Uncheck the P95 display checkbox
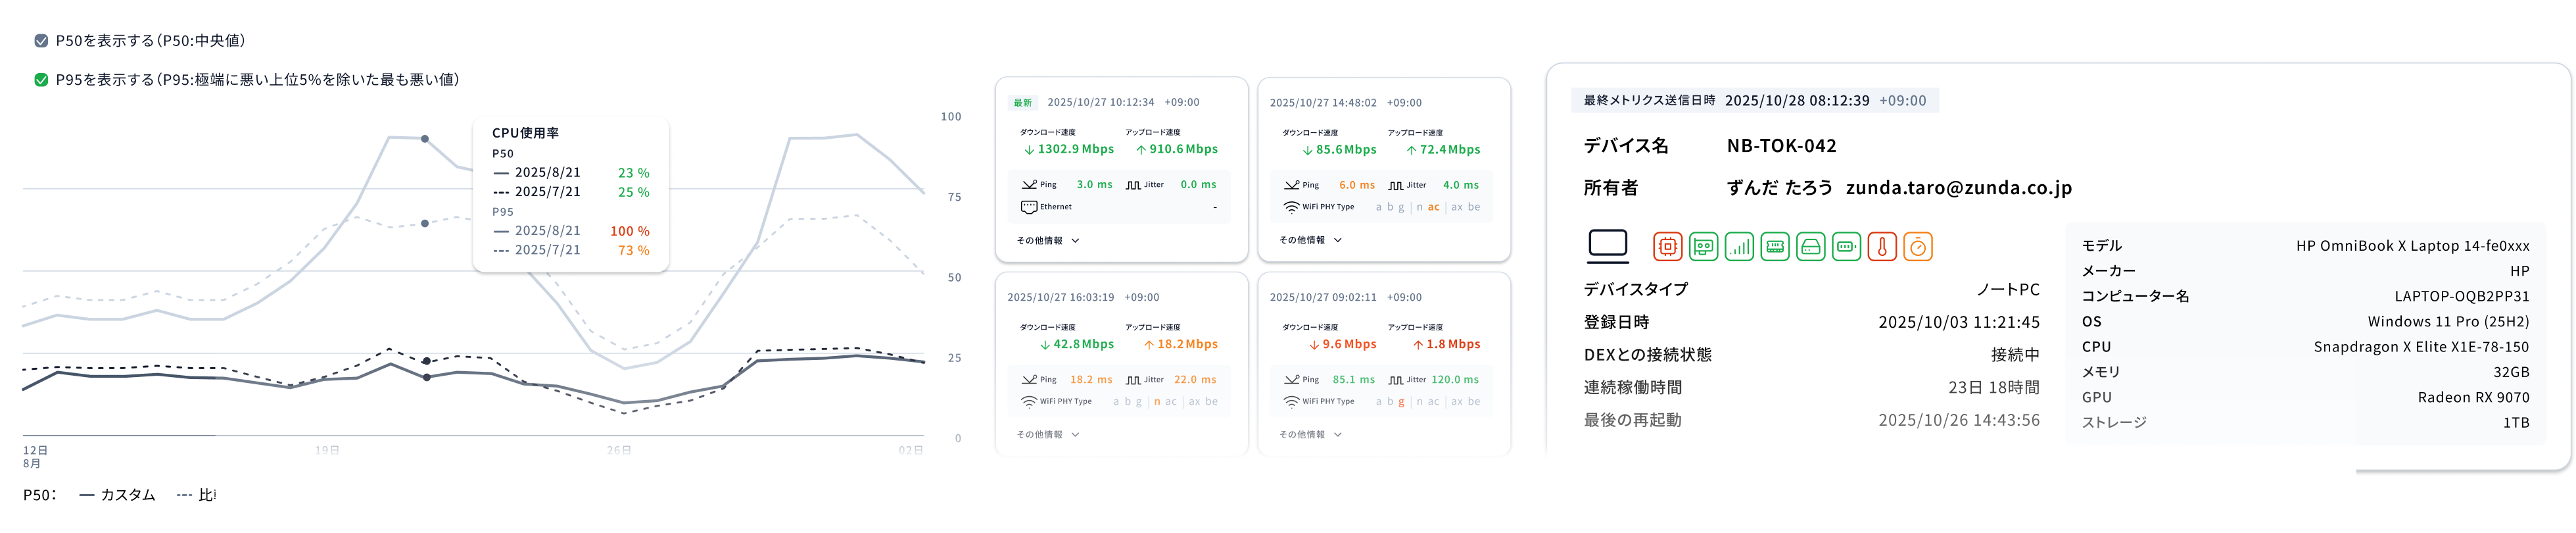The width and height of the screenshot is (2576, 533). (x=41, y=80)
